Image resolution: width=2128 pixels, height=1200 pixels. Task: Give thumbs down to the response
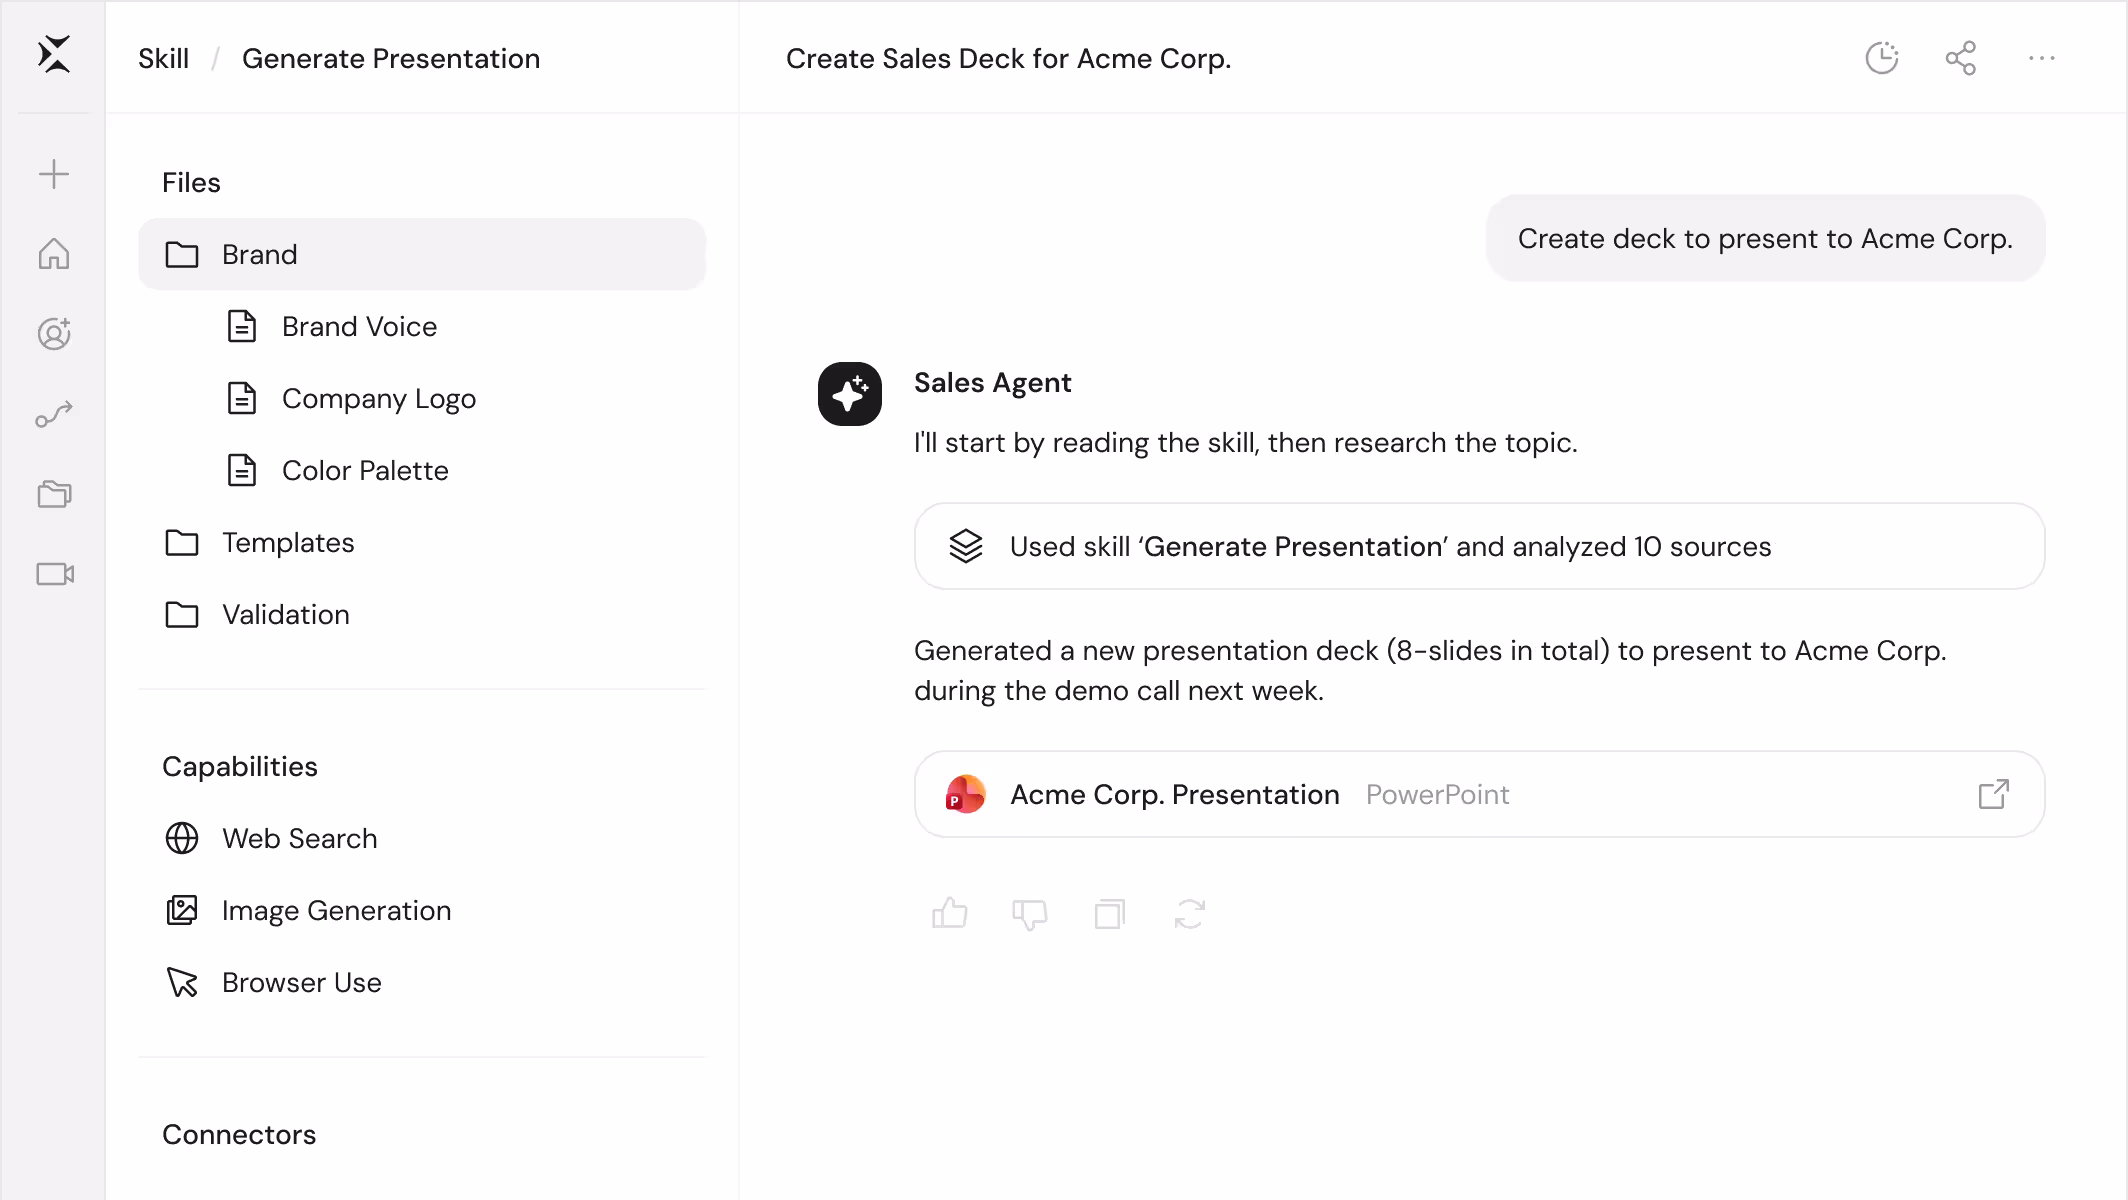pyautogui.click(x=1030, y=914)
